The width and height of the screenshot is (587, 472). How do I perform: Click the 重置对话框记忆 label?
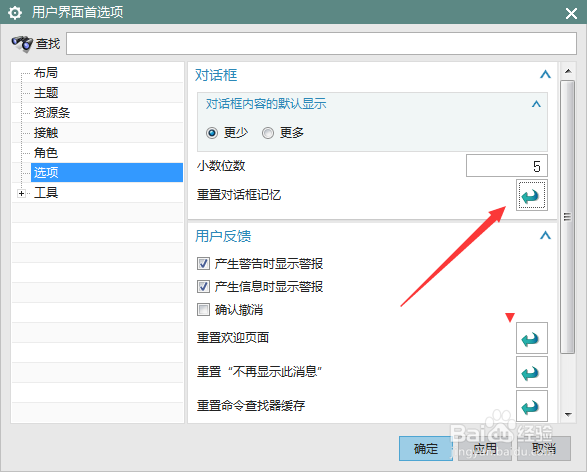click(239, 195)
